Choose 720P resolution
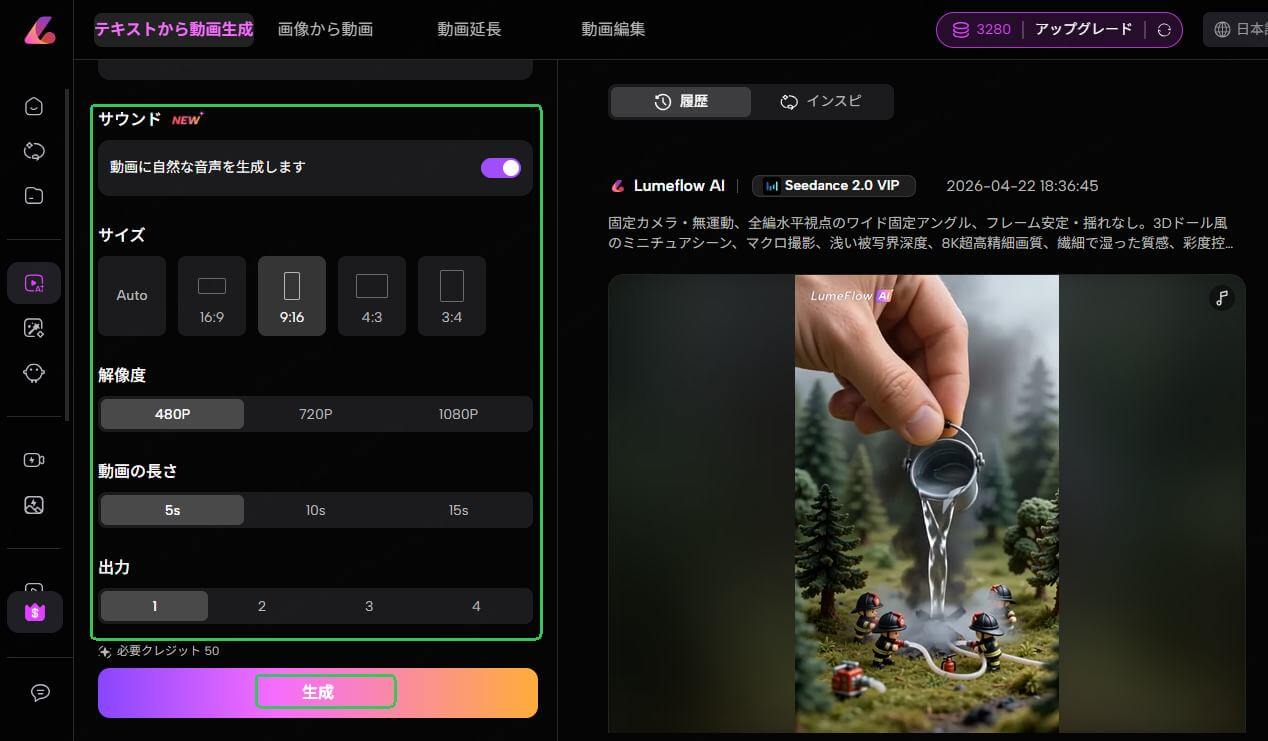1268x741 pixels. click(x=316, y=414)
